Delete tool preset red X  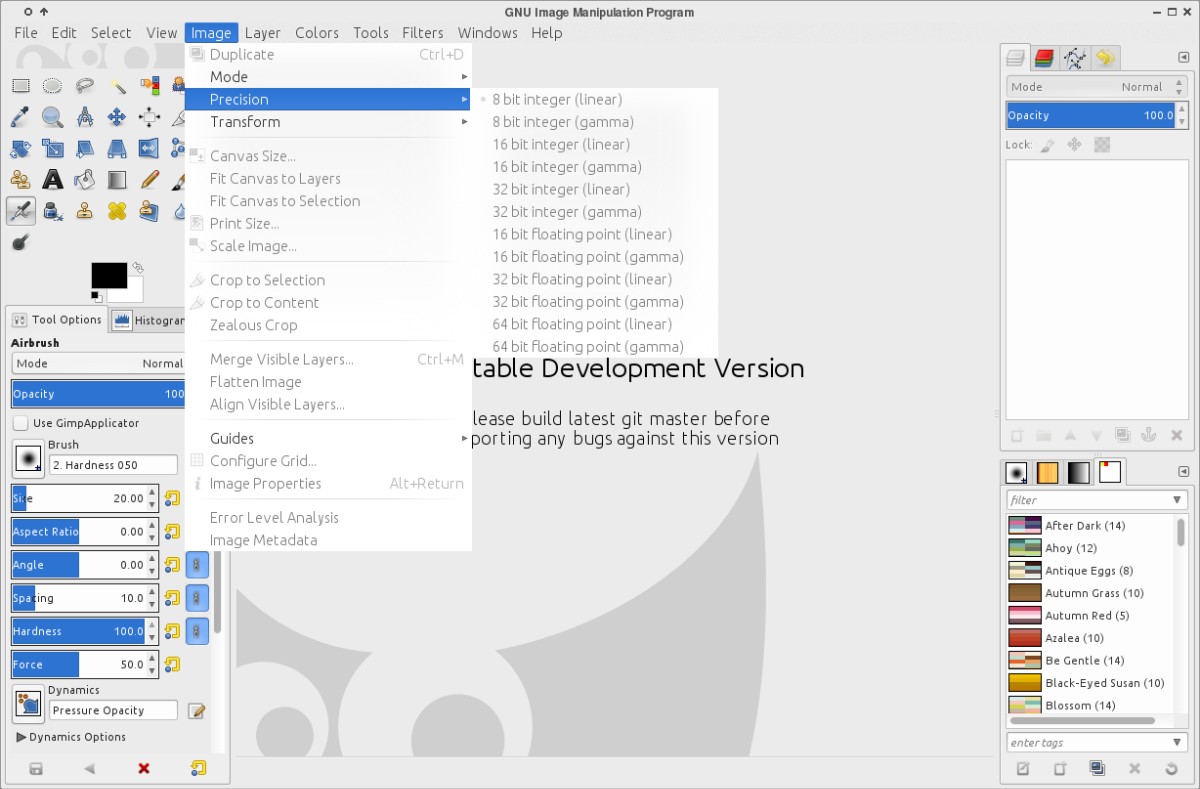tap(144, 769)
